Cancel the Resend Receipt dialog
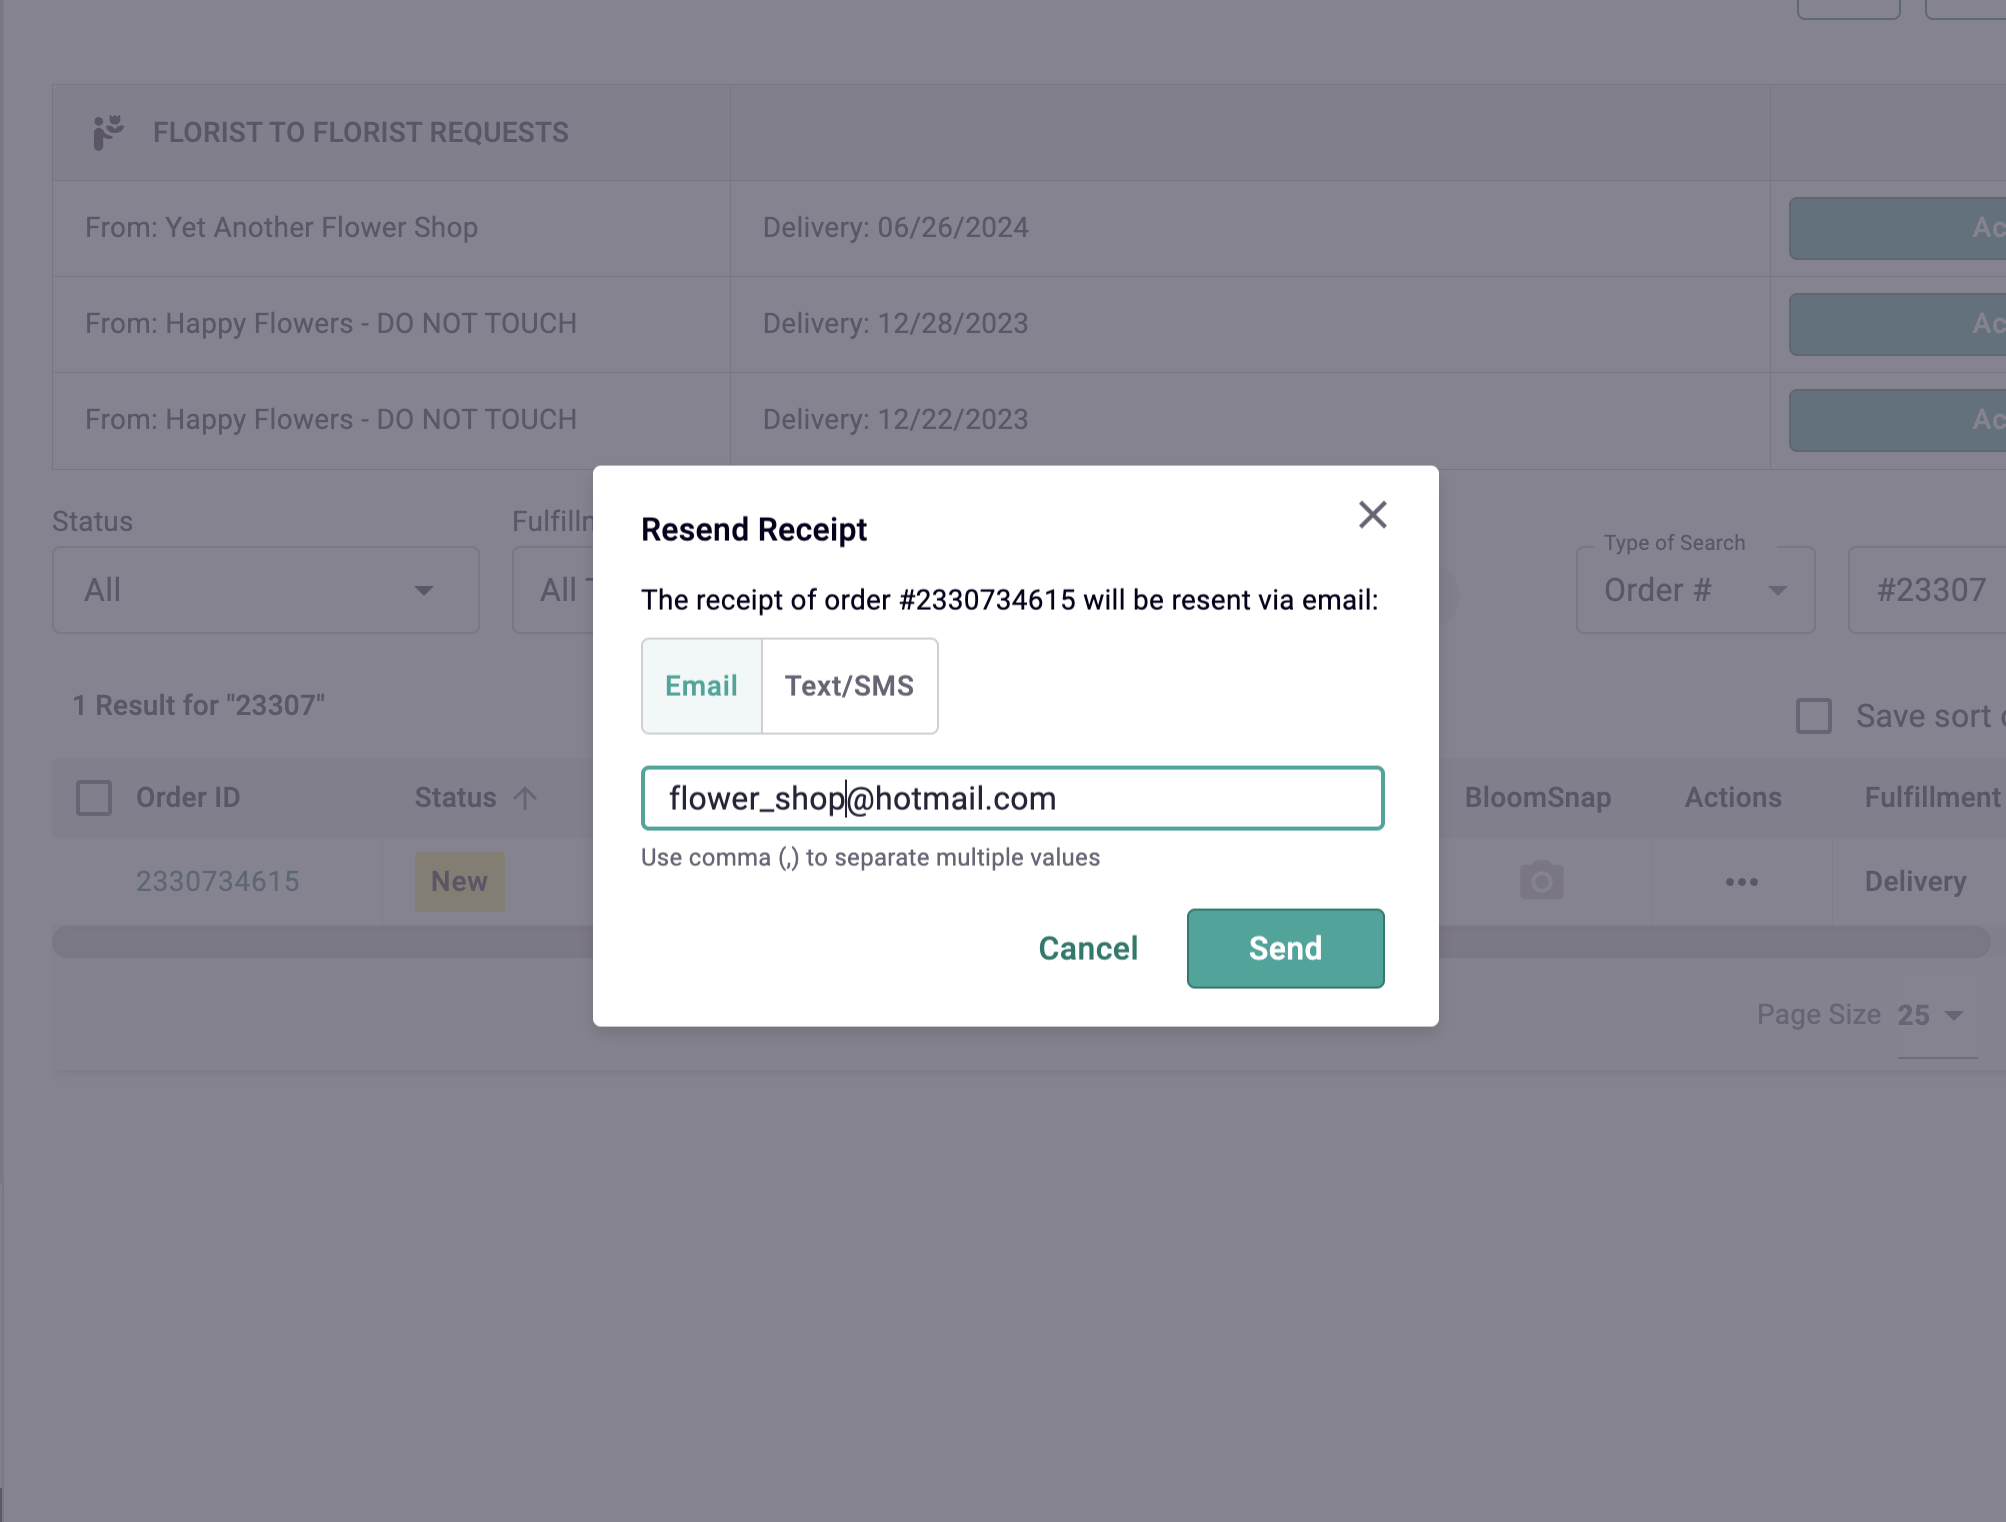The height and width of the screenshot is (1522, 2006). (x=1088, y=948)
